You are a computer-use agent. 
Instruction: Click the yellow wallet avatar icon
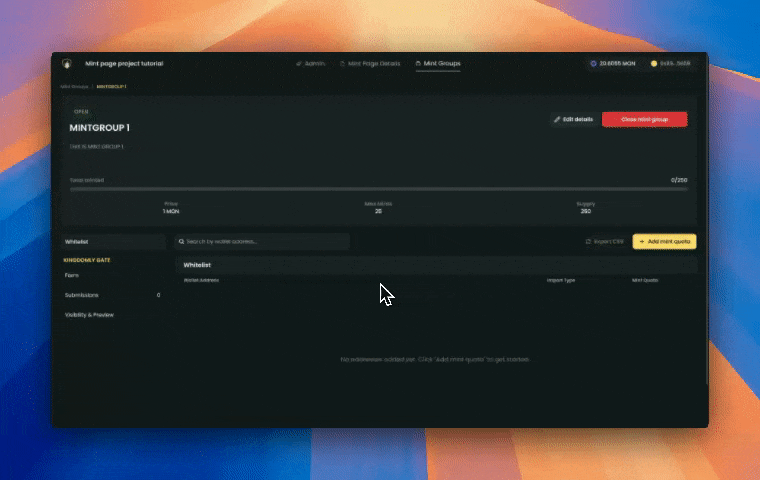[654, 64]
